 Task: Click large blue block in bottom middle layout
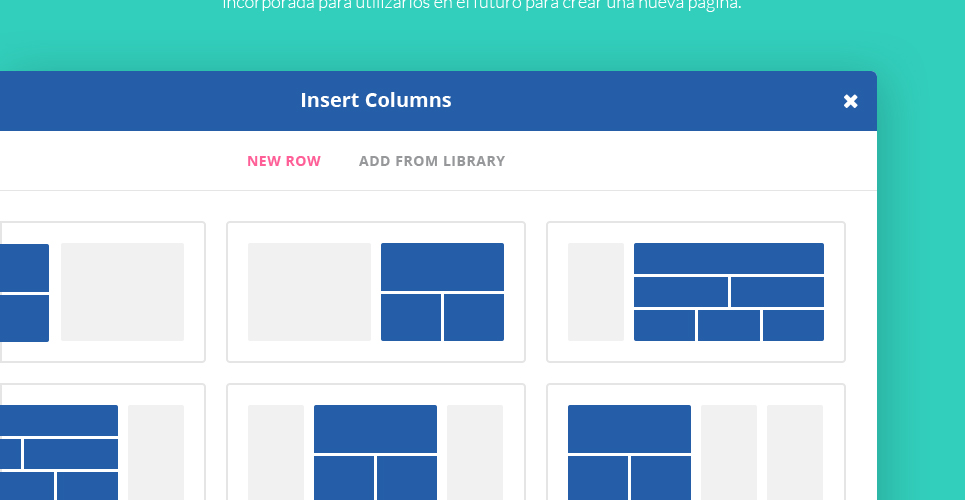click(x=375, y=429)
